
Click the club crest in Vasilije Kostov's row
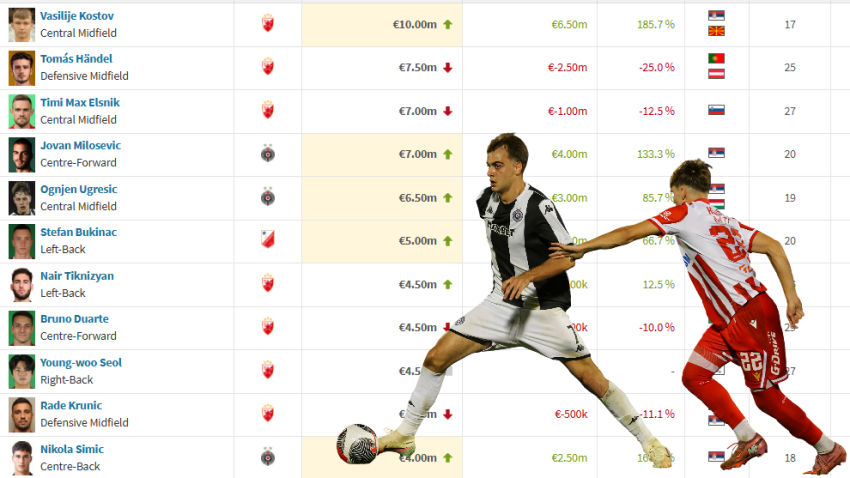[268, 23]
